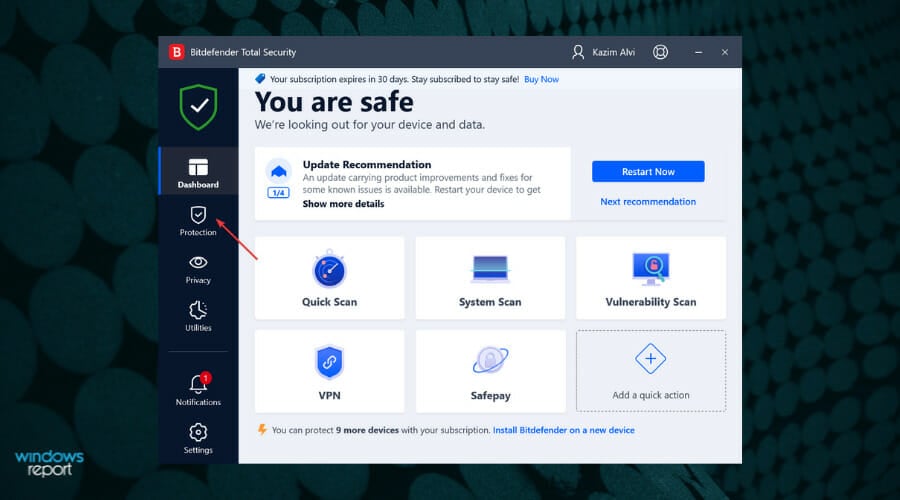Close the Bitdefender Total Security window
The height and width of the screenshot is (500, 900).
tap(725, 52)
